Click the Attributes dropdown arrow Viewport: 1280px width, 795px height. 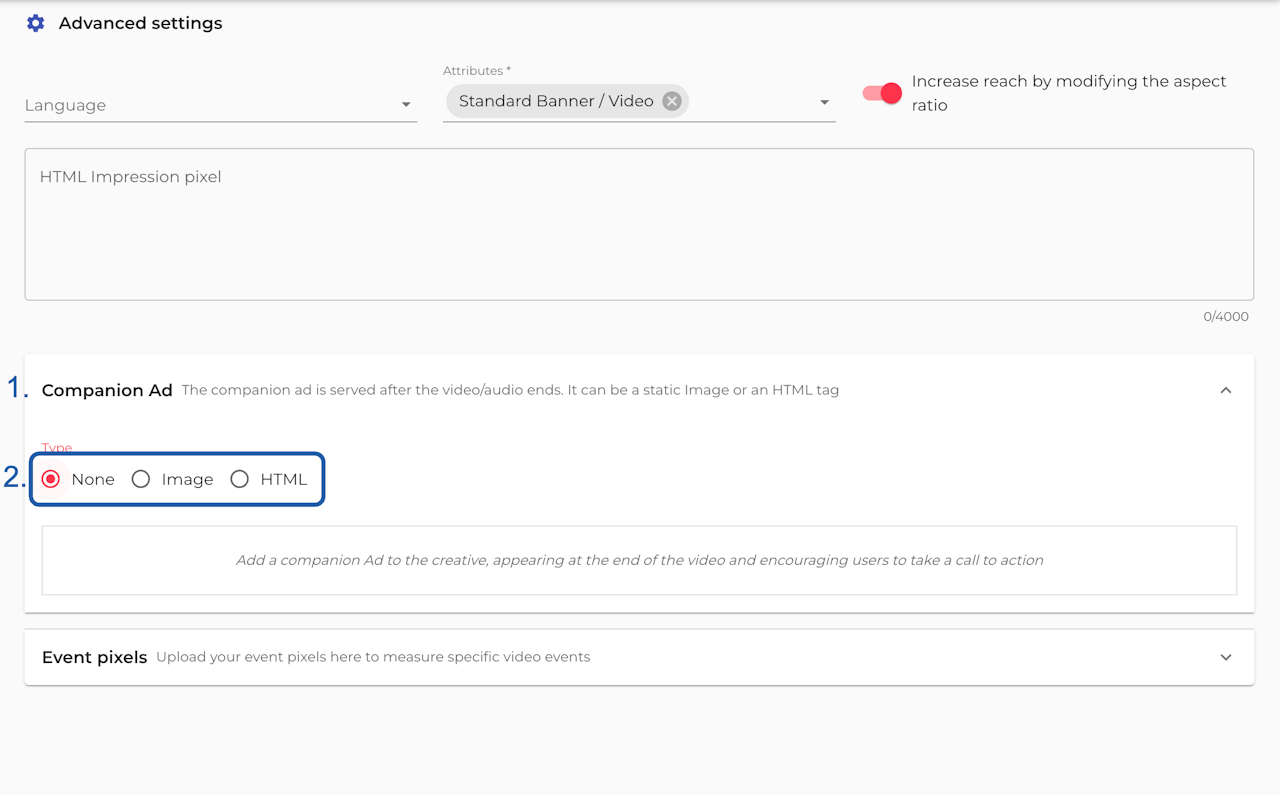(824, 102)
